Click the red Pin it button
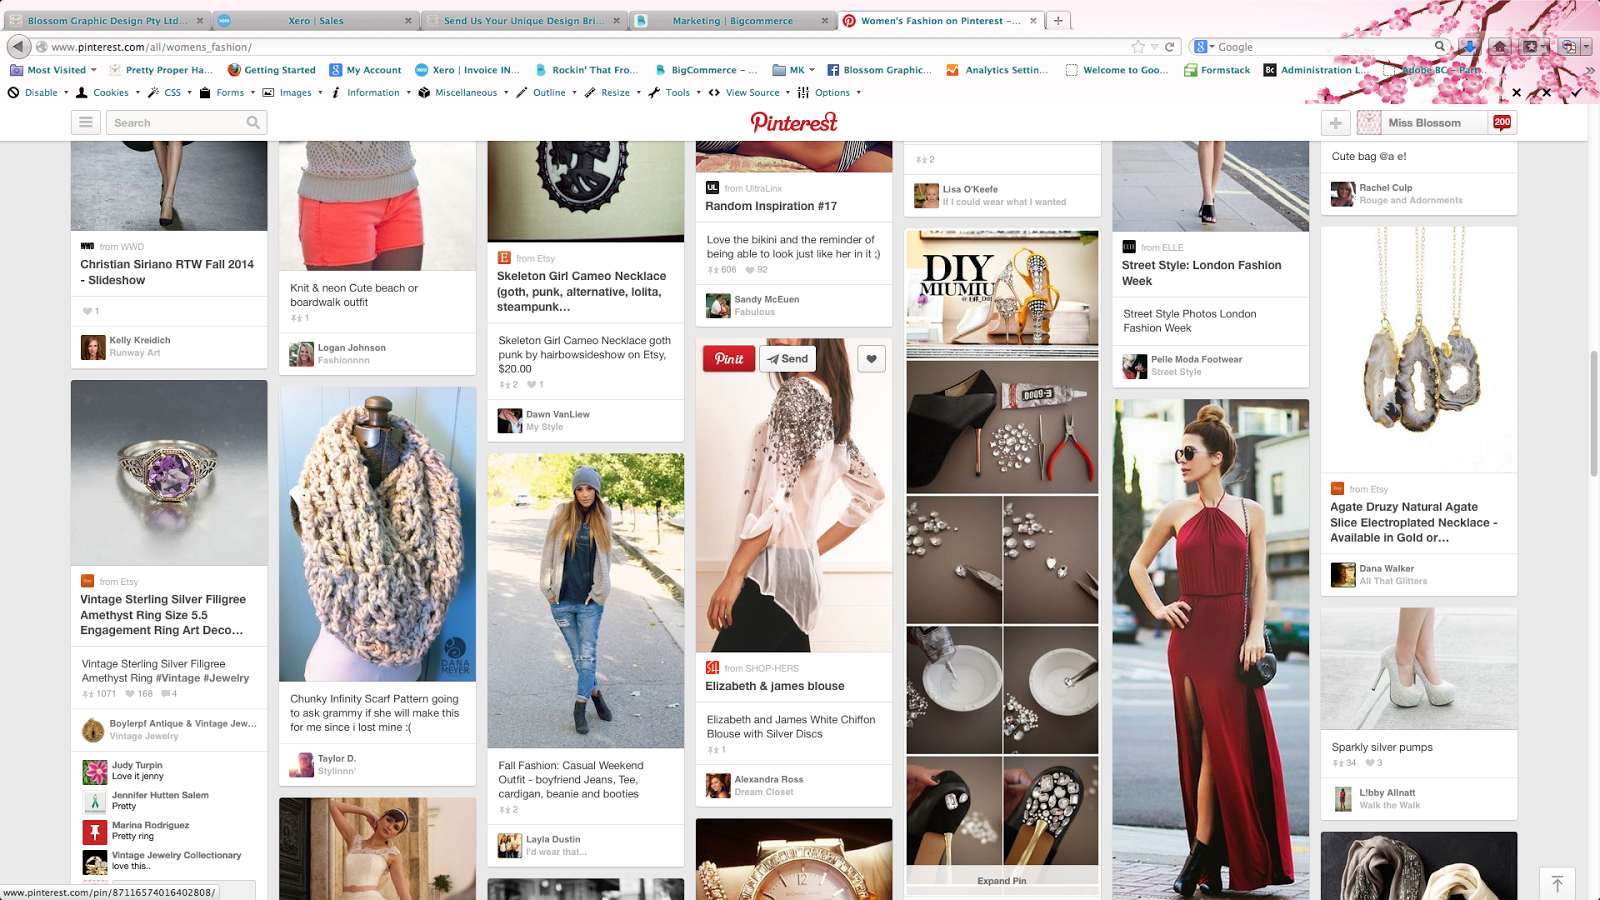Viewport: 1600px width, 900px height. coord(729,359)
